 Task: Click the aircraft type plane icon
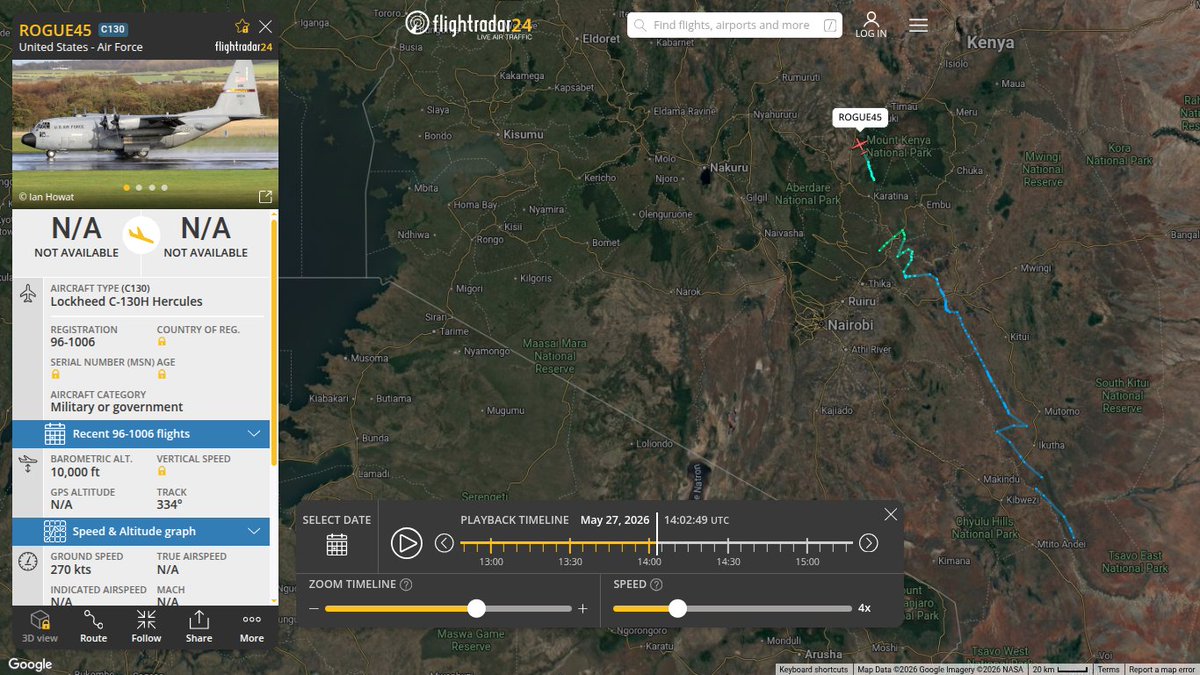27,294
